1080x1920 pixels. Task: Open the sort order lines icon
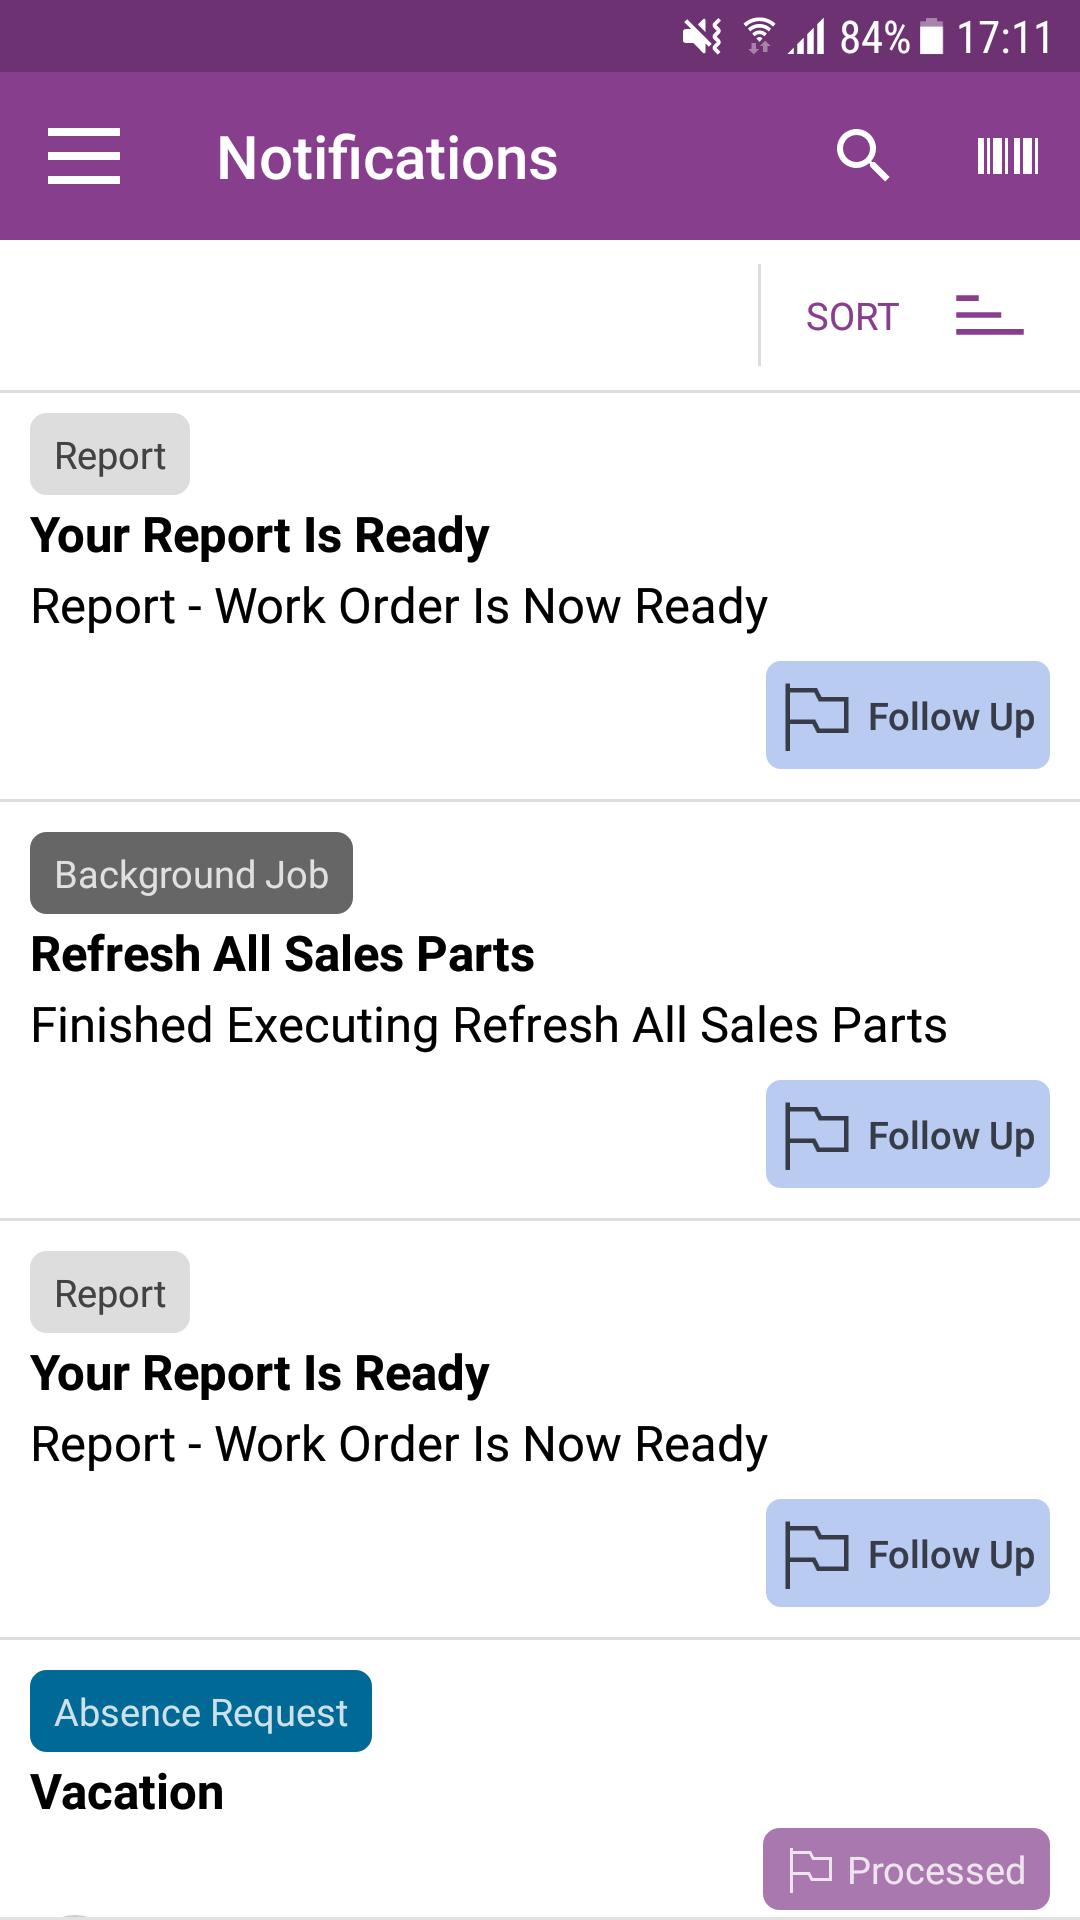(x=989, y=315)
